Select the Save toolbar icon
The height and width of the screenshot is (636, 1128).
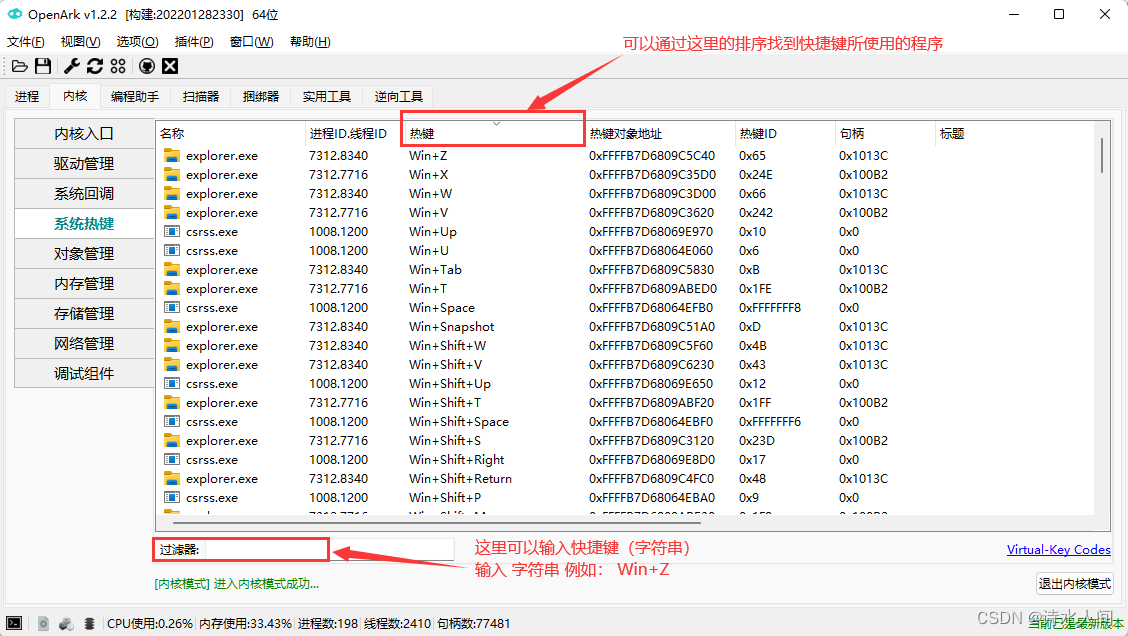(x=43, y=66)
